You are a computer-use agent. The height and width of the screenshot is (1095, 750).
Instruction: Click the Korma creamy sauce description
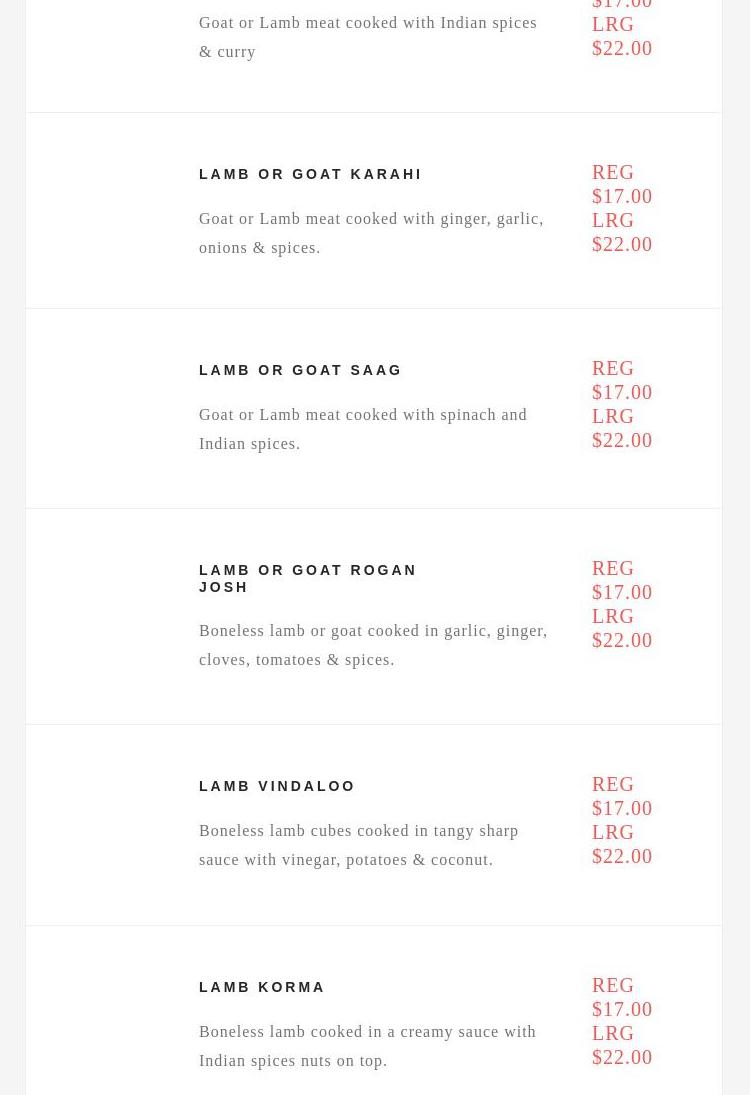(367, 1046)
